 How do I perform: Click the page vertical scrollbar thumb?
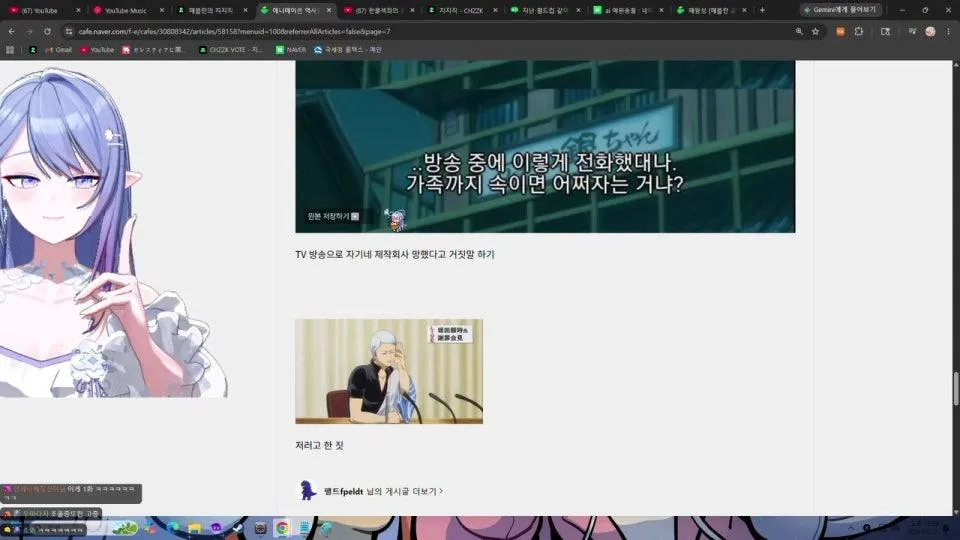coord(956,388)
